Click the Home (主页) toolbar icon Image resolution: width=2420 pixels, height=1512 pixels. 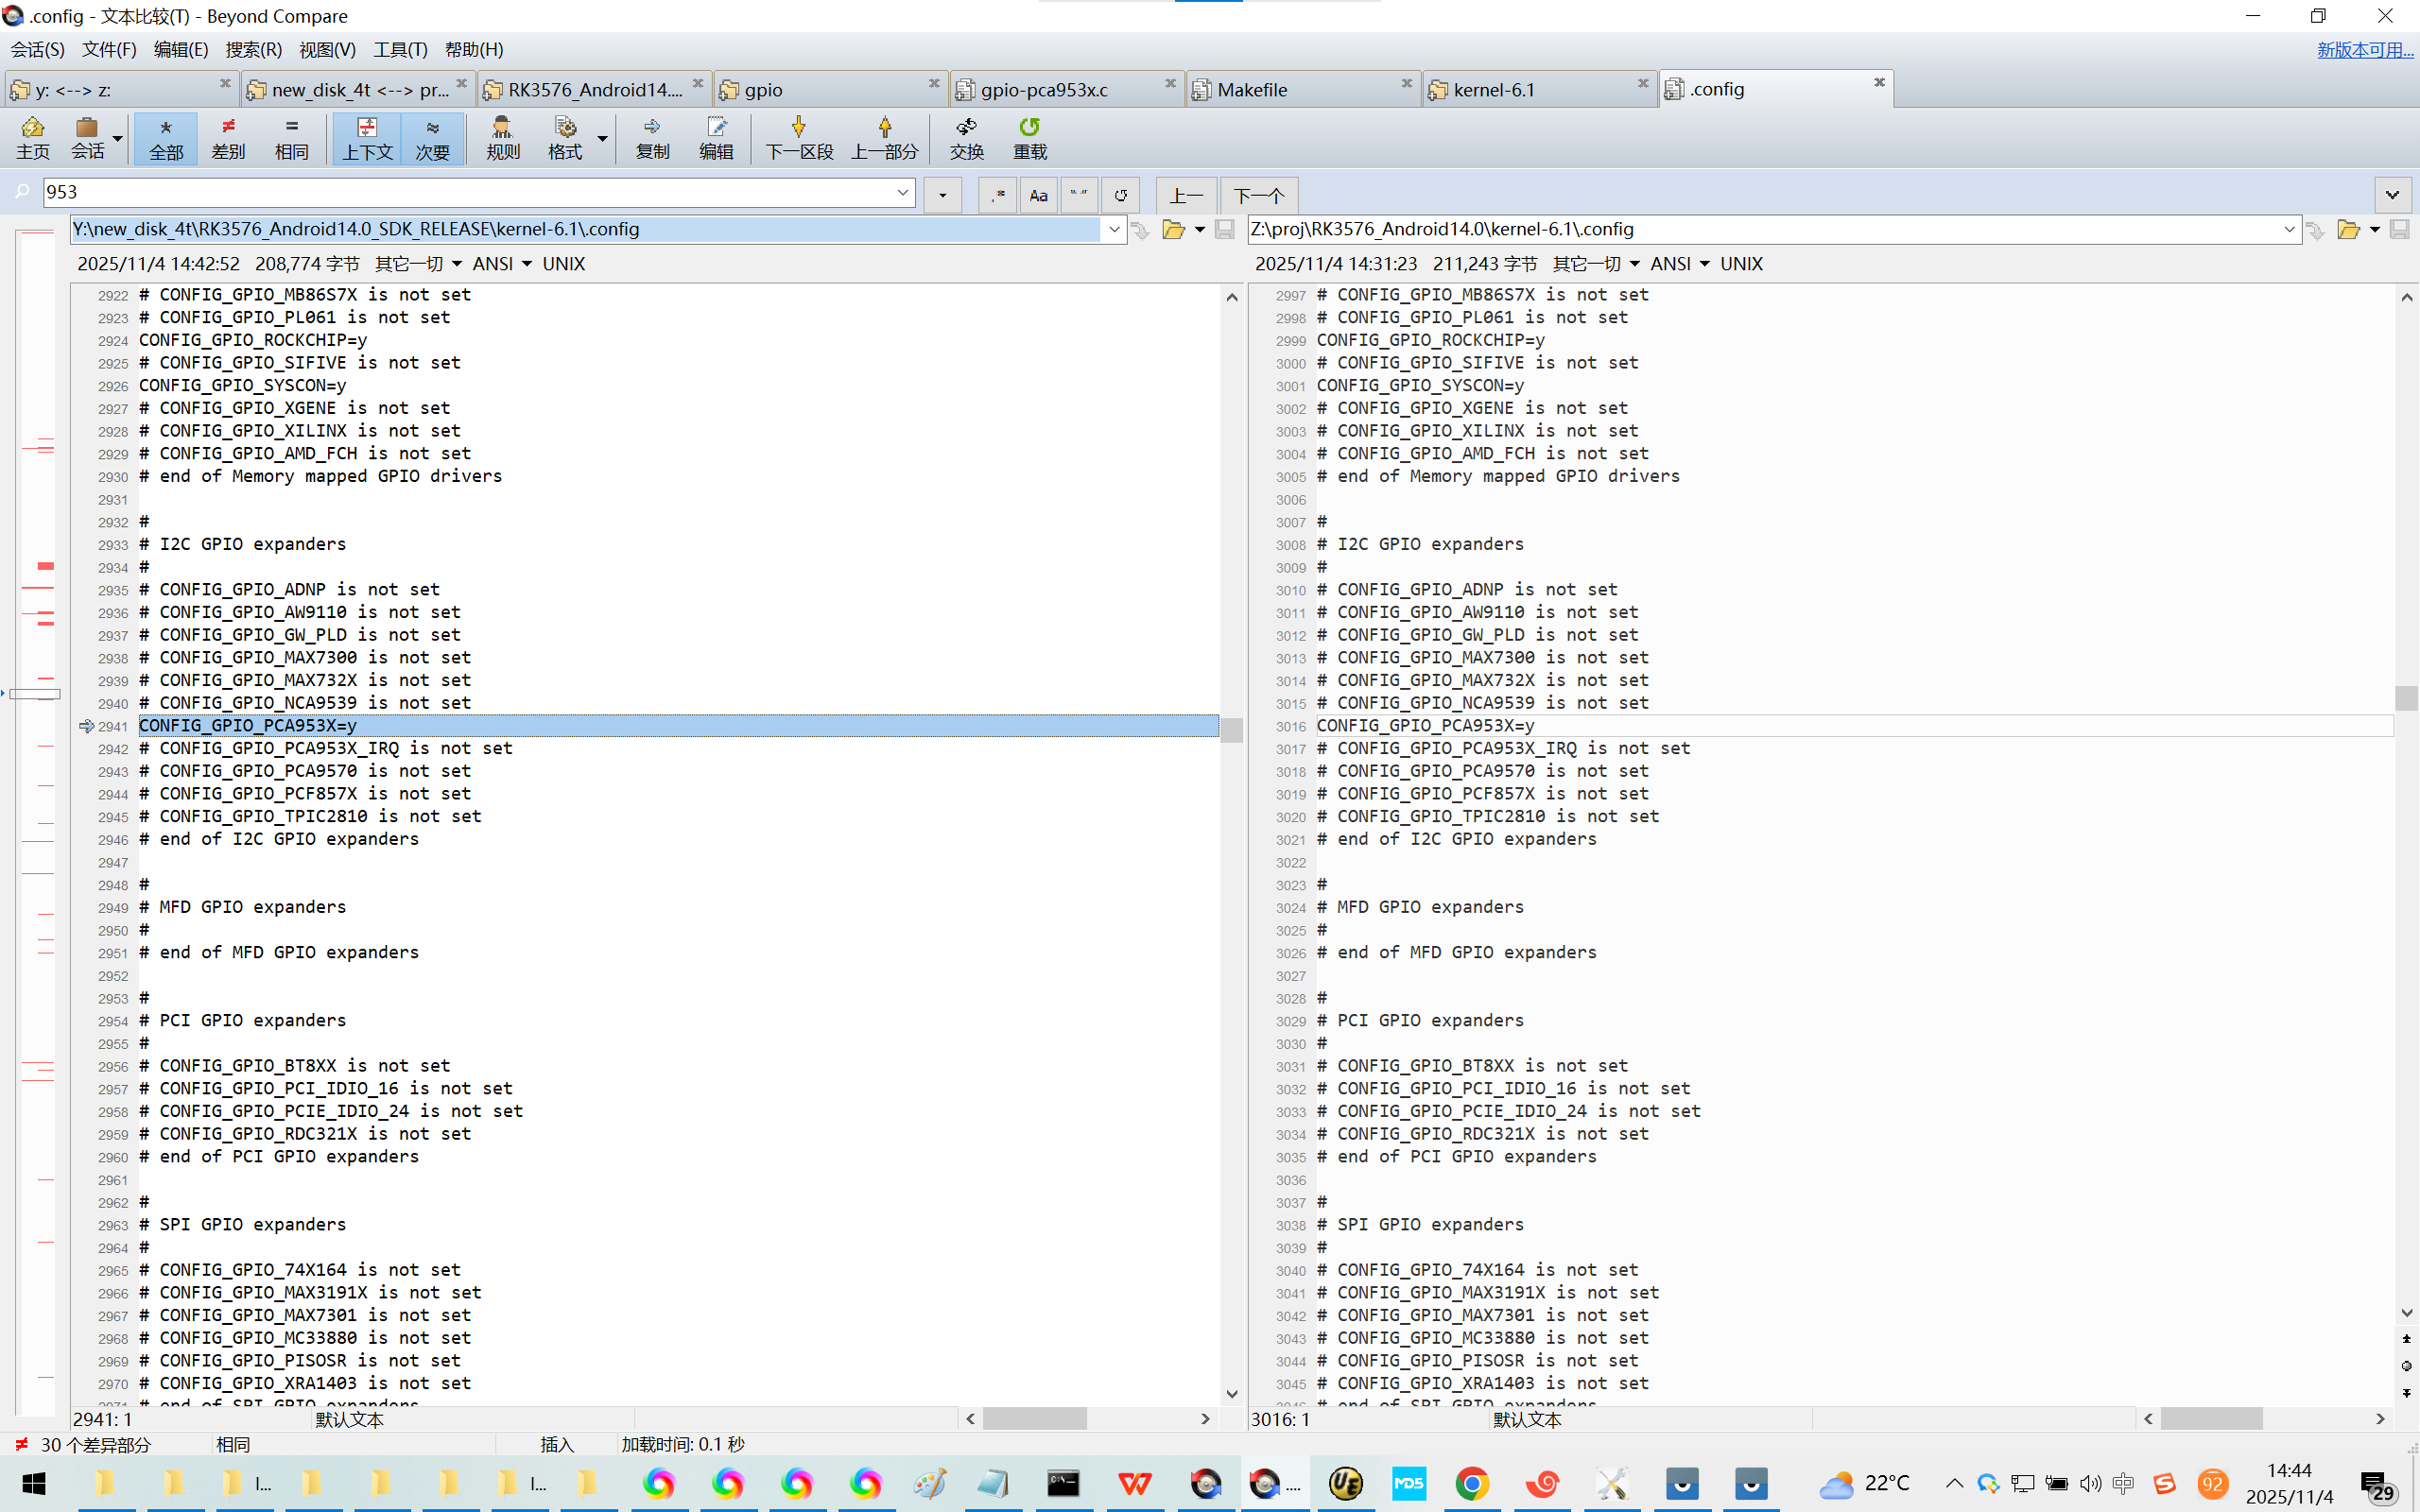pos(32,137)
